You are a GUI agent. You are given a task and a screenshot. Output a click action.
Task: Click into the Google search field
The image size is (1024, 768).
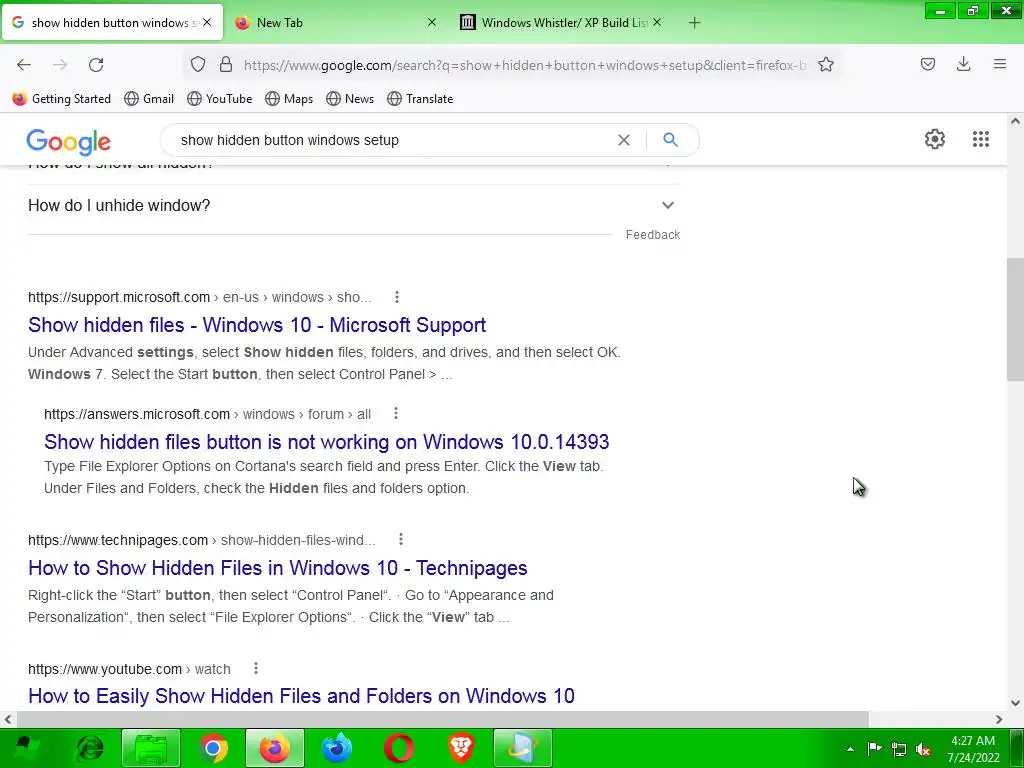[x=392, y=140]
